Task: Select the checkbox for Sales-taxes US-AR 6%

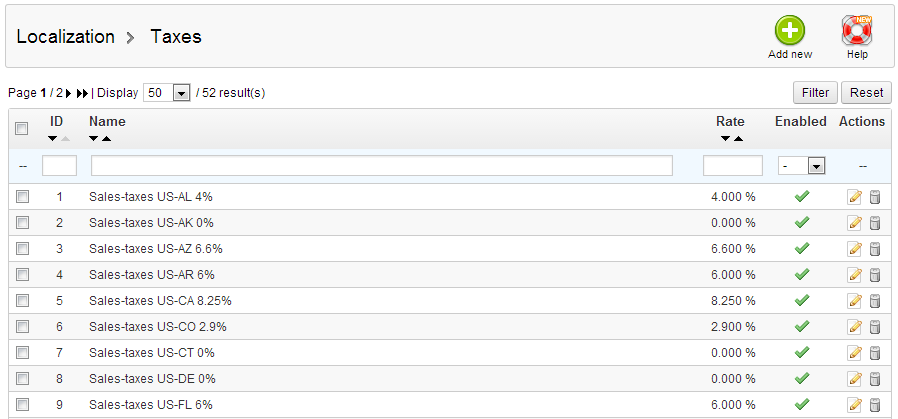Action: 22,275
